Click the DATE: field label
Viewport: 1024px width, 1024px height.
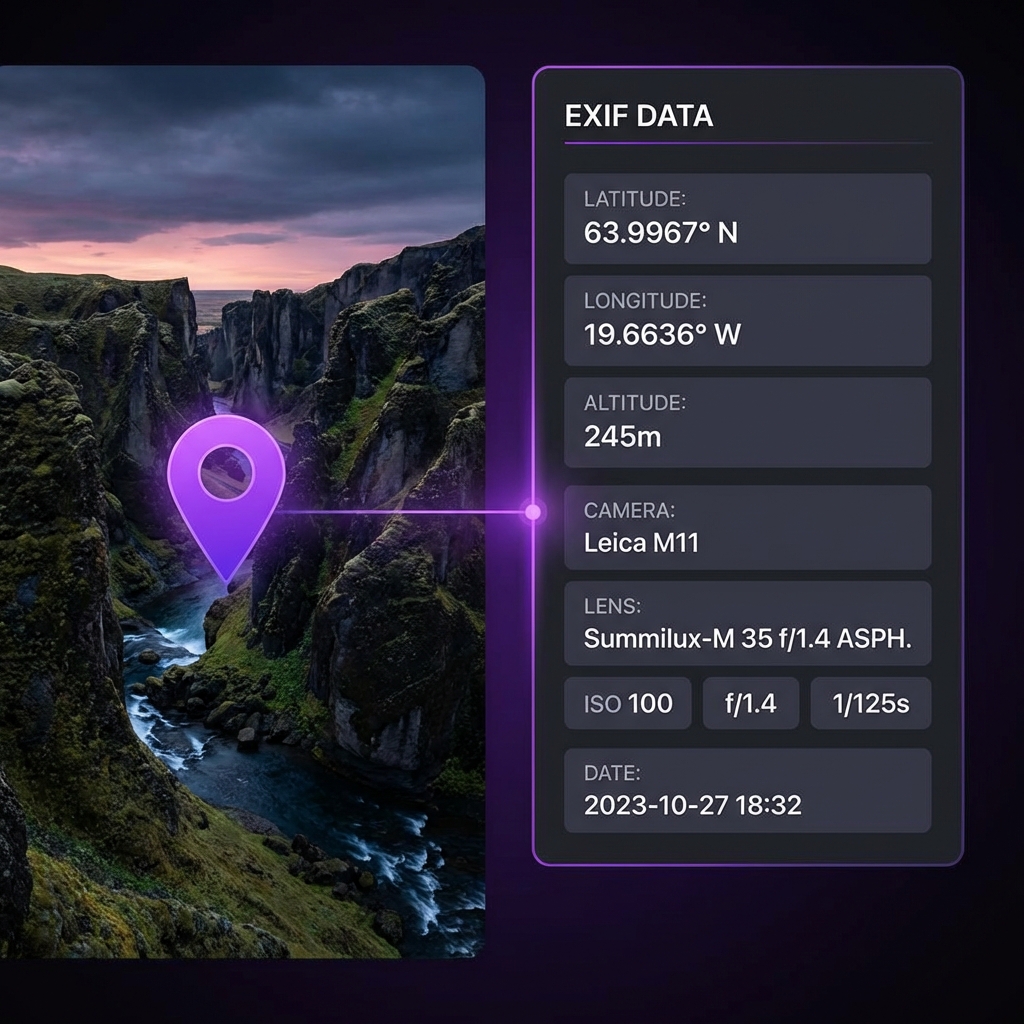click(x=612, y=772)
